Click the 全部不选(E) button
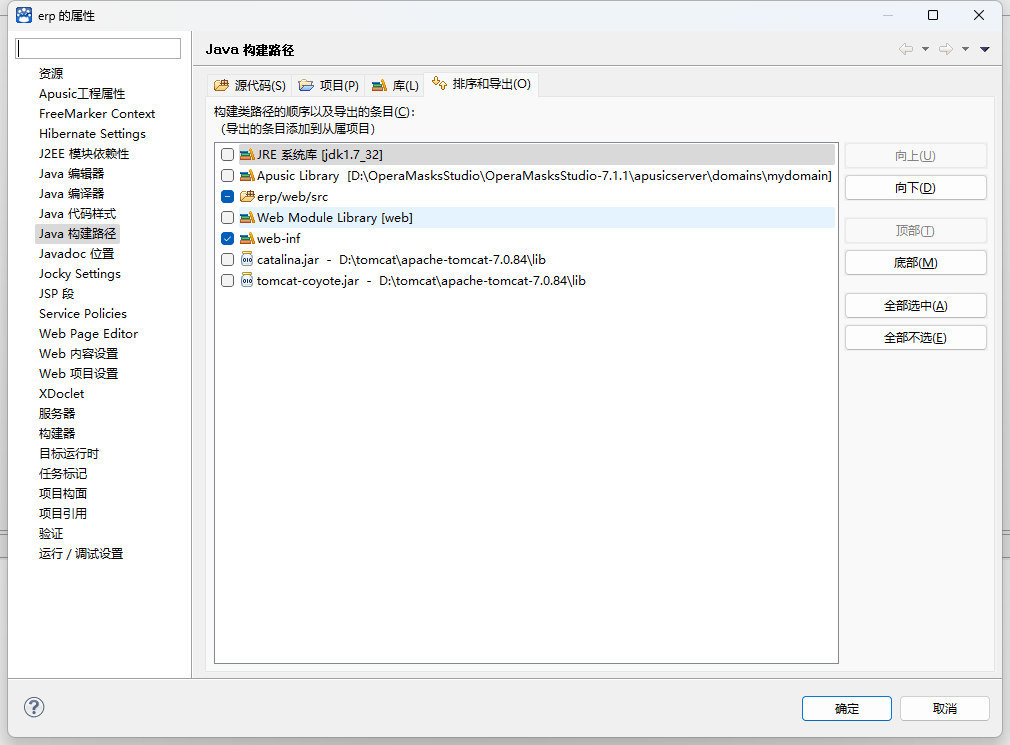The height and width of the screenshot is (745, 1010). pyautogui.click(x=915, y=338)
